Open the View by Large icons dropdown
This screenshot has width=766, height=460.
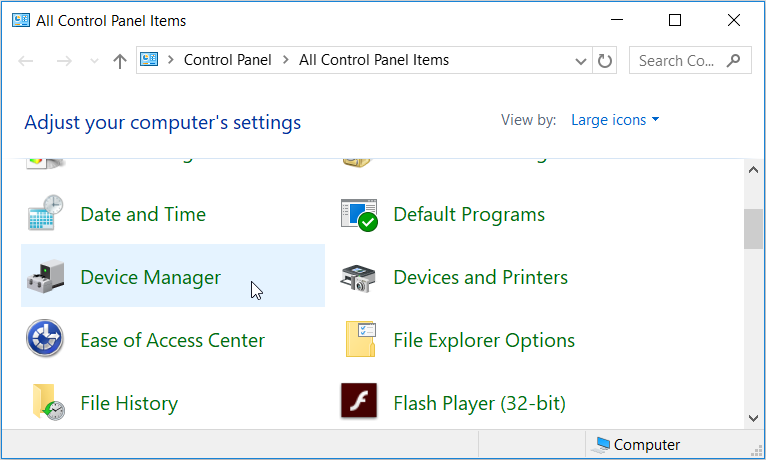click(614, 120)
